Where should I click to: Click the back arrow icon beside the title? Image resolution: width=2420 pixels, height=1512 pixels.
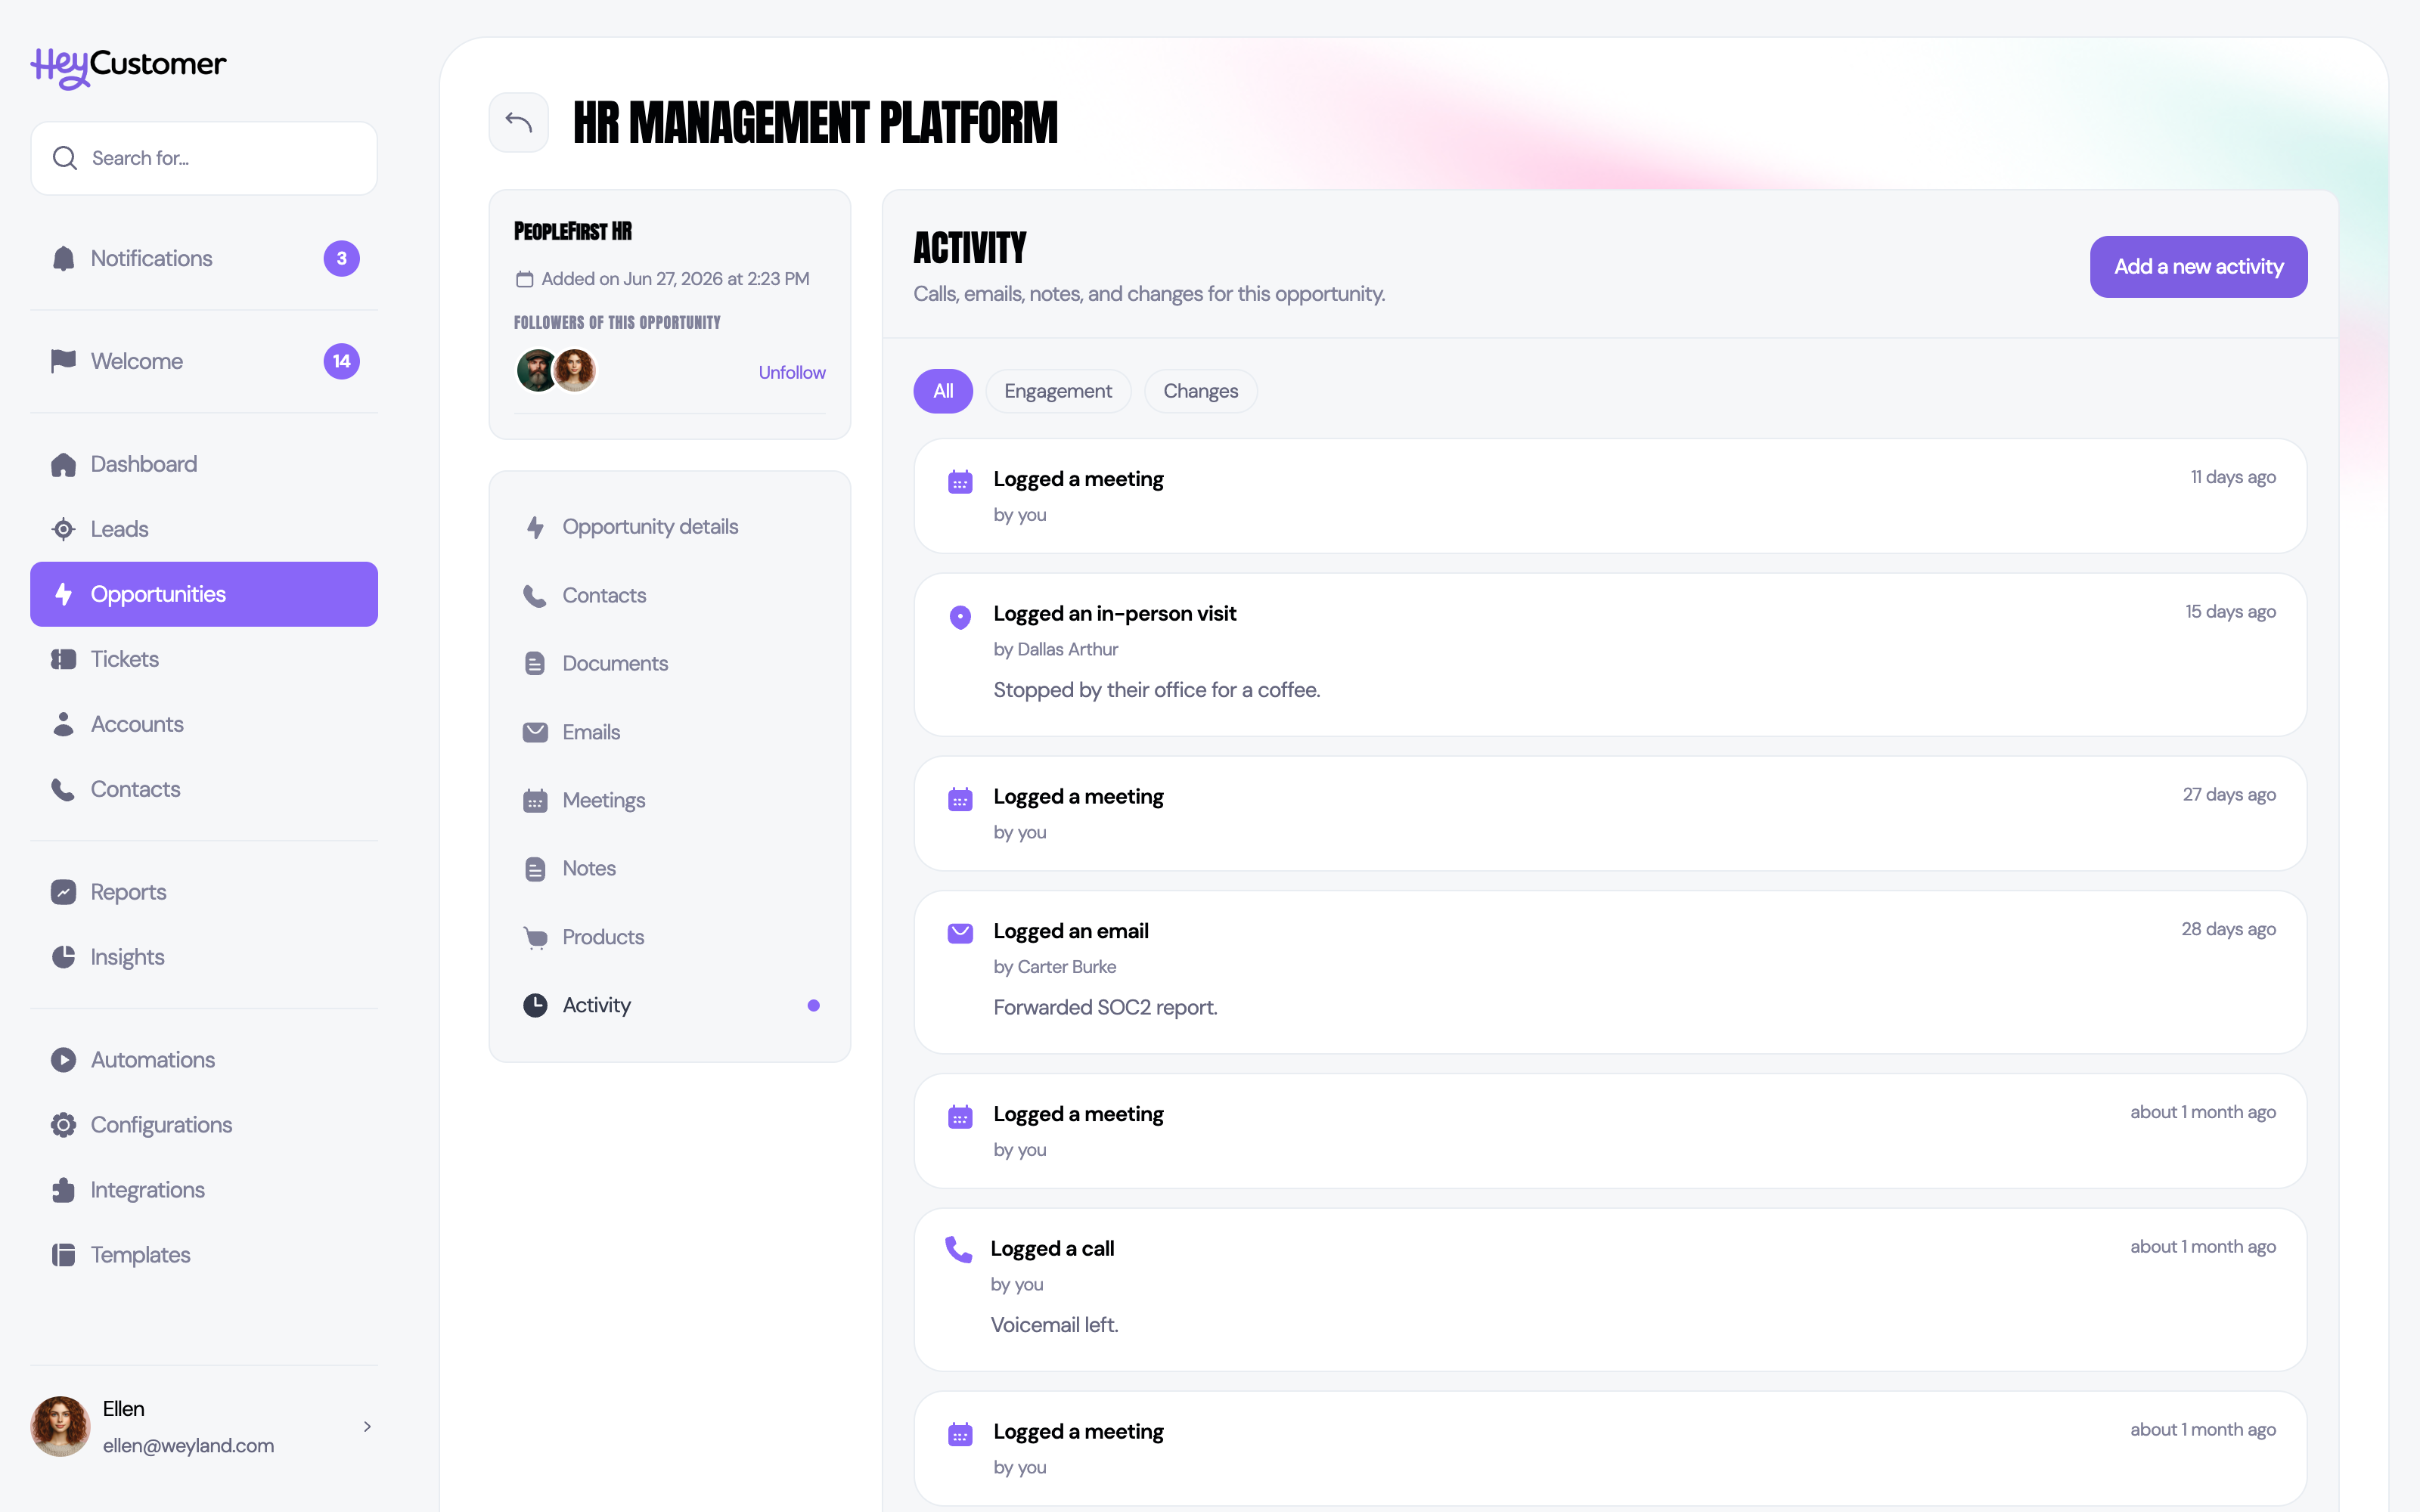pyautogui.click(x=518, y=122)
